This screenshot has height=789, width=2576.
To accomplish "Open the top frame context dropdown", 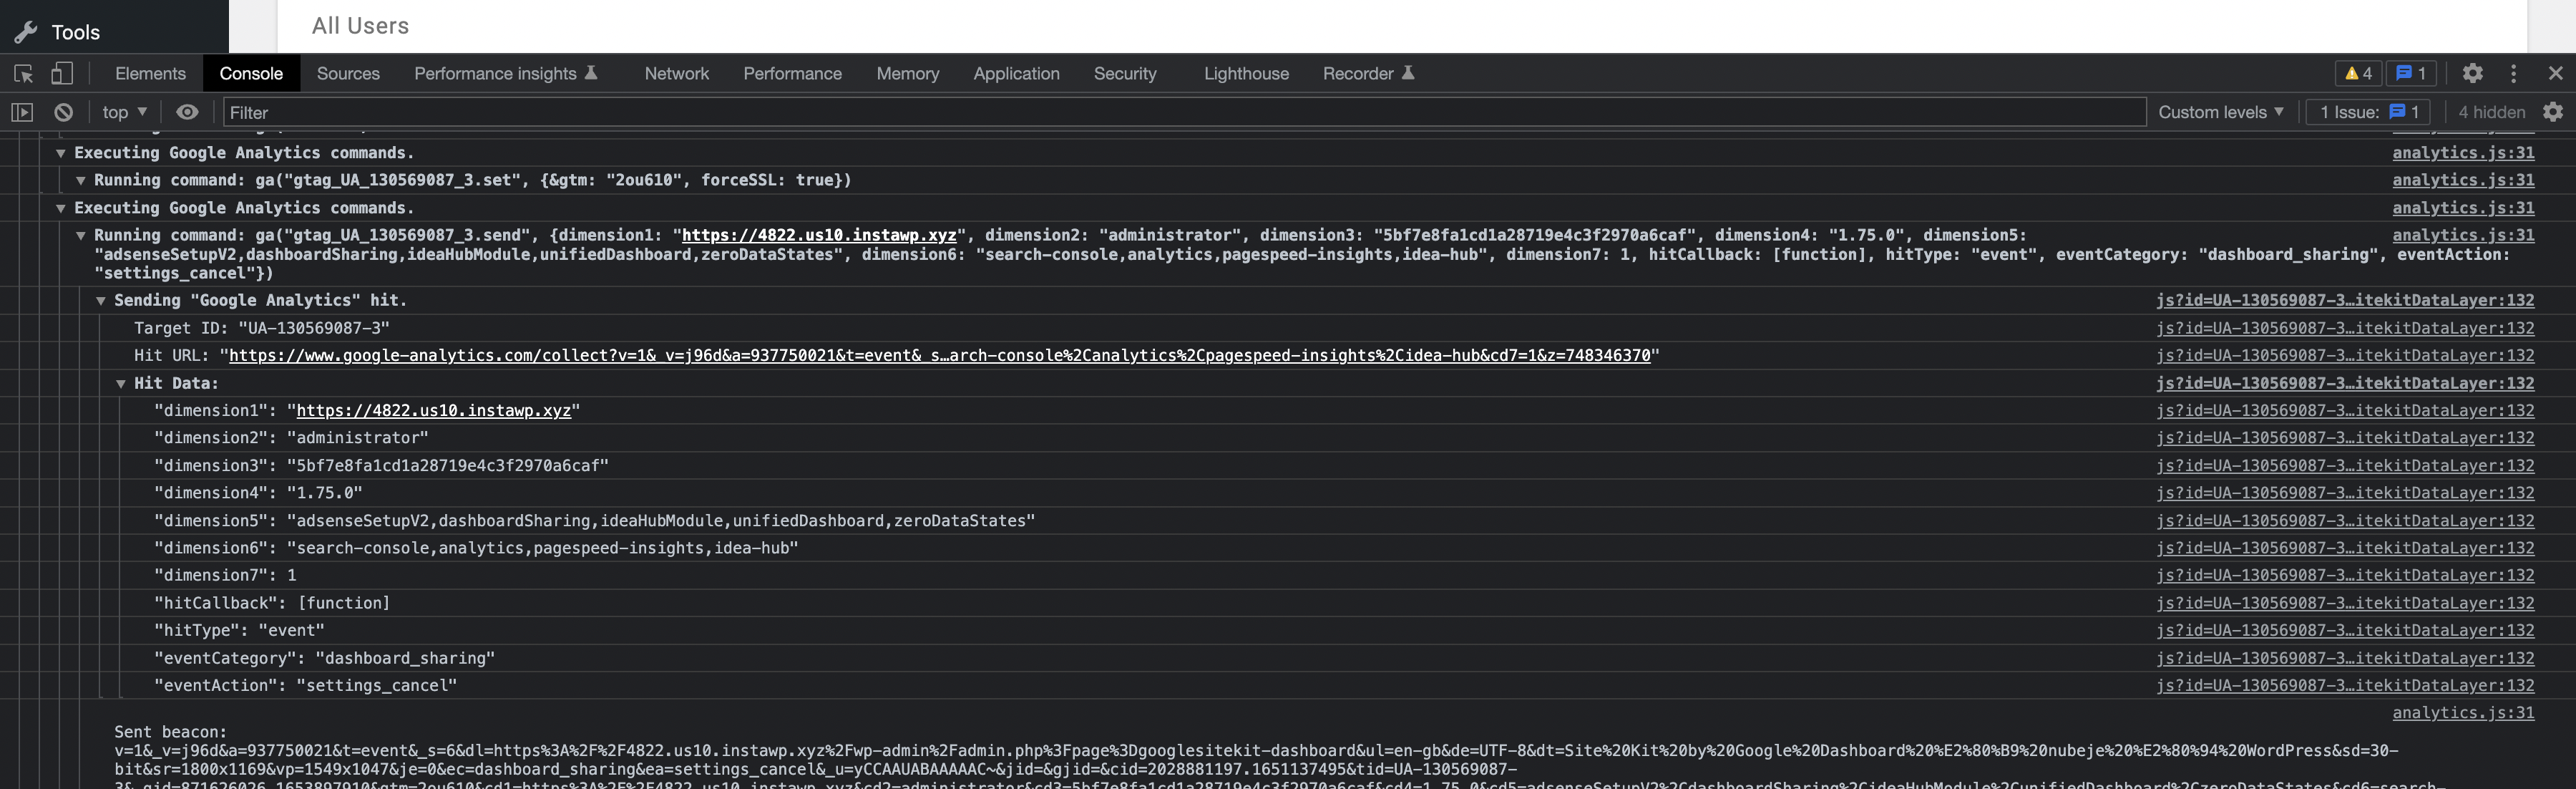I will pos(122,112).
